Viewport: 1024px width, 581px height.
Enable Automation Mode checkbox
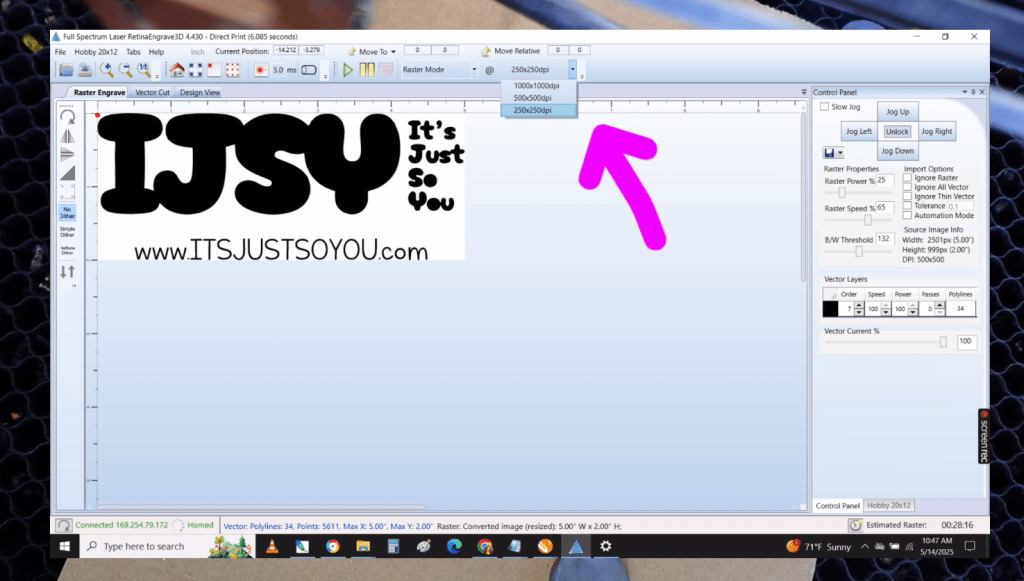(x=907, y=215)
